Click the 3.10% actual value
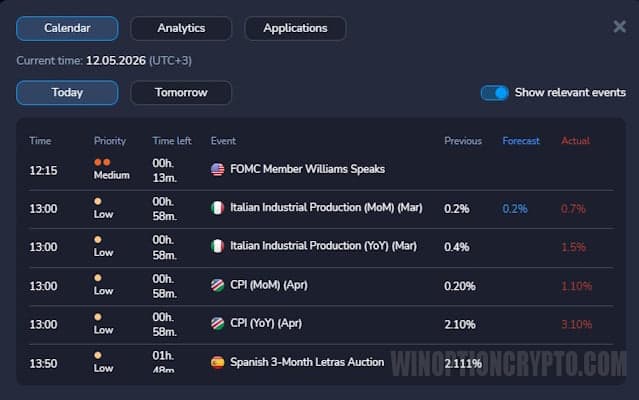 tap(576, 325)
